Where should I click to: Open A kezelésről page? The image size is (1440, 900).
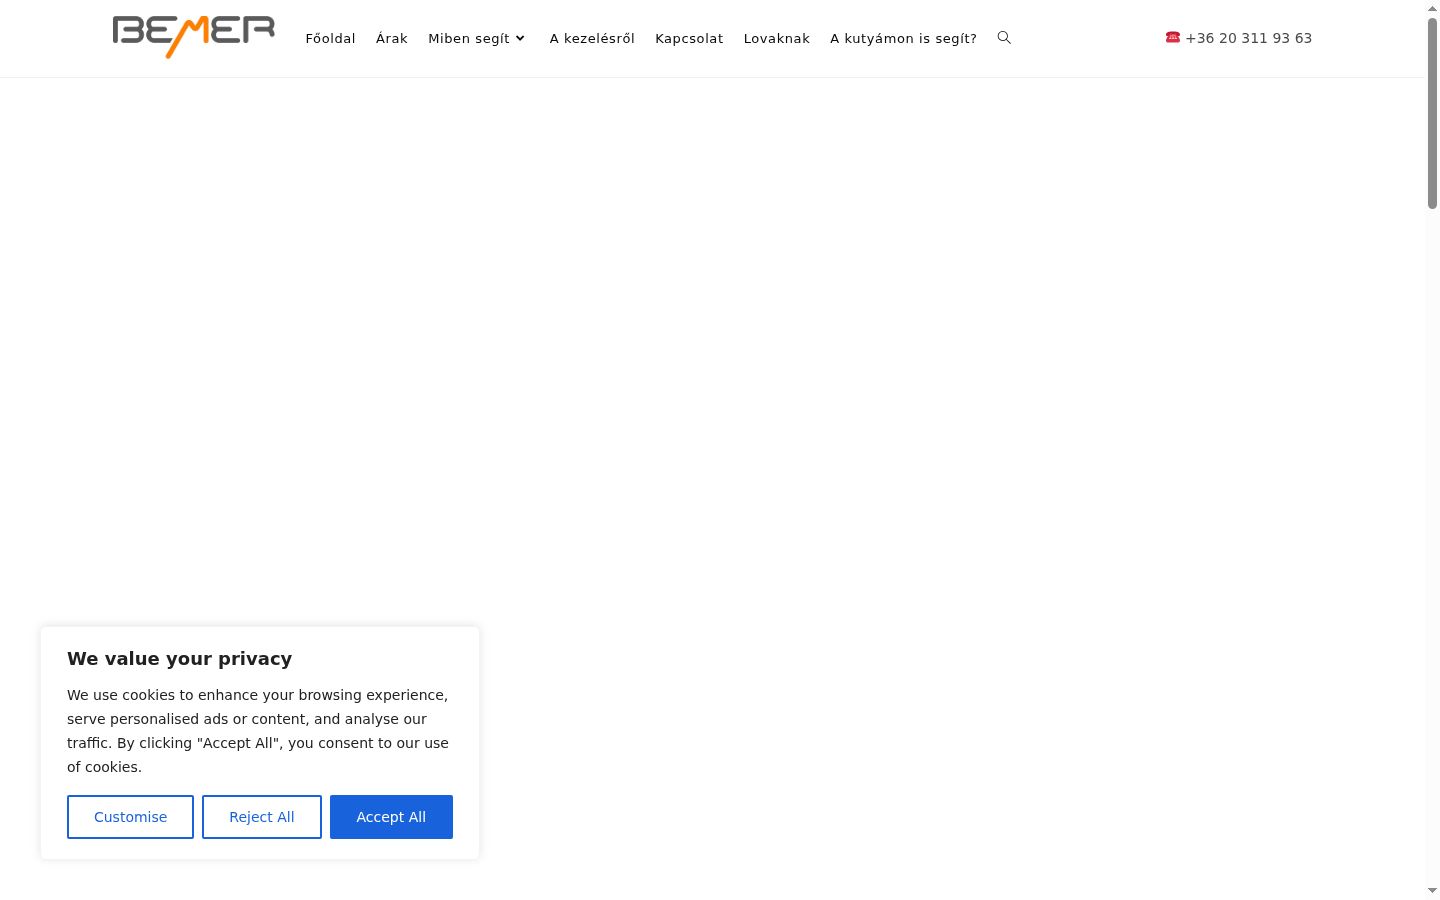(592, 38)
